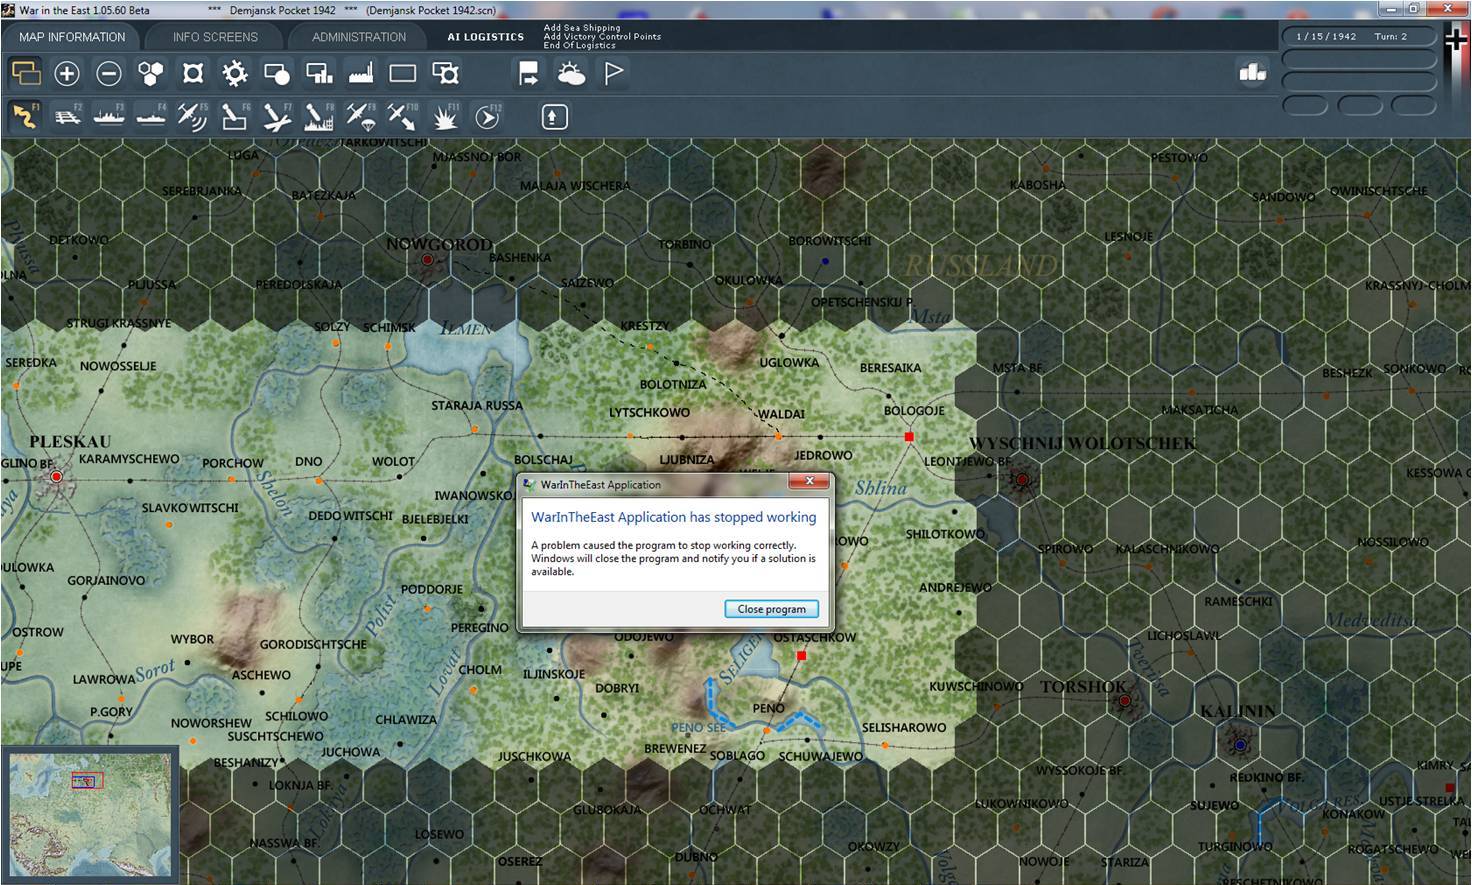Toggle the hex grid cluster icon
This screenshot has width=1472, height=885.
[151, 73]
